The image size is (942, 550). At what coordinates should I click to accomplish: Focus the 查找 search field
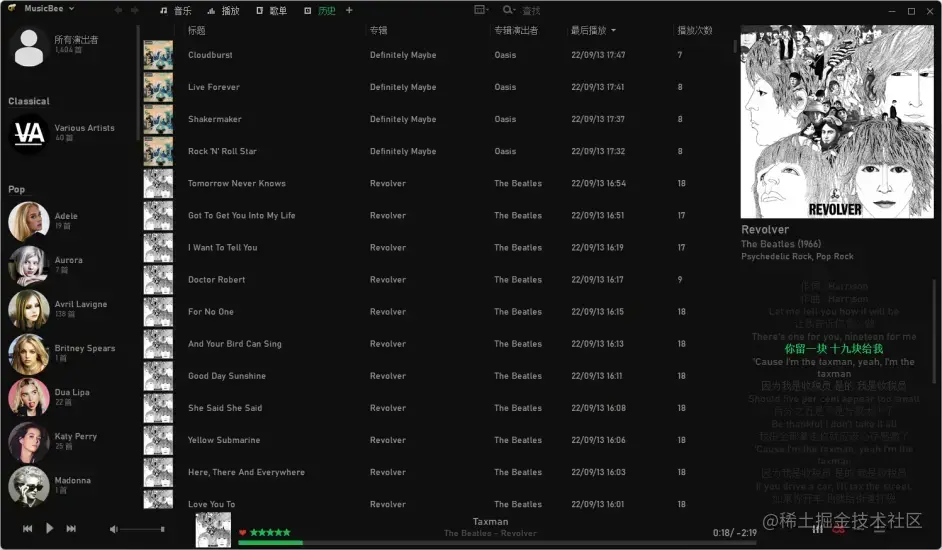[x=531, y=11]
